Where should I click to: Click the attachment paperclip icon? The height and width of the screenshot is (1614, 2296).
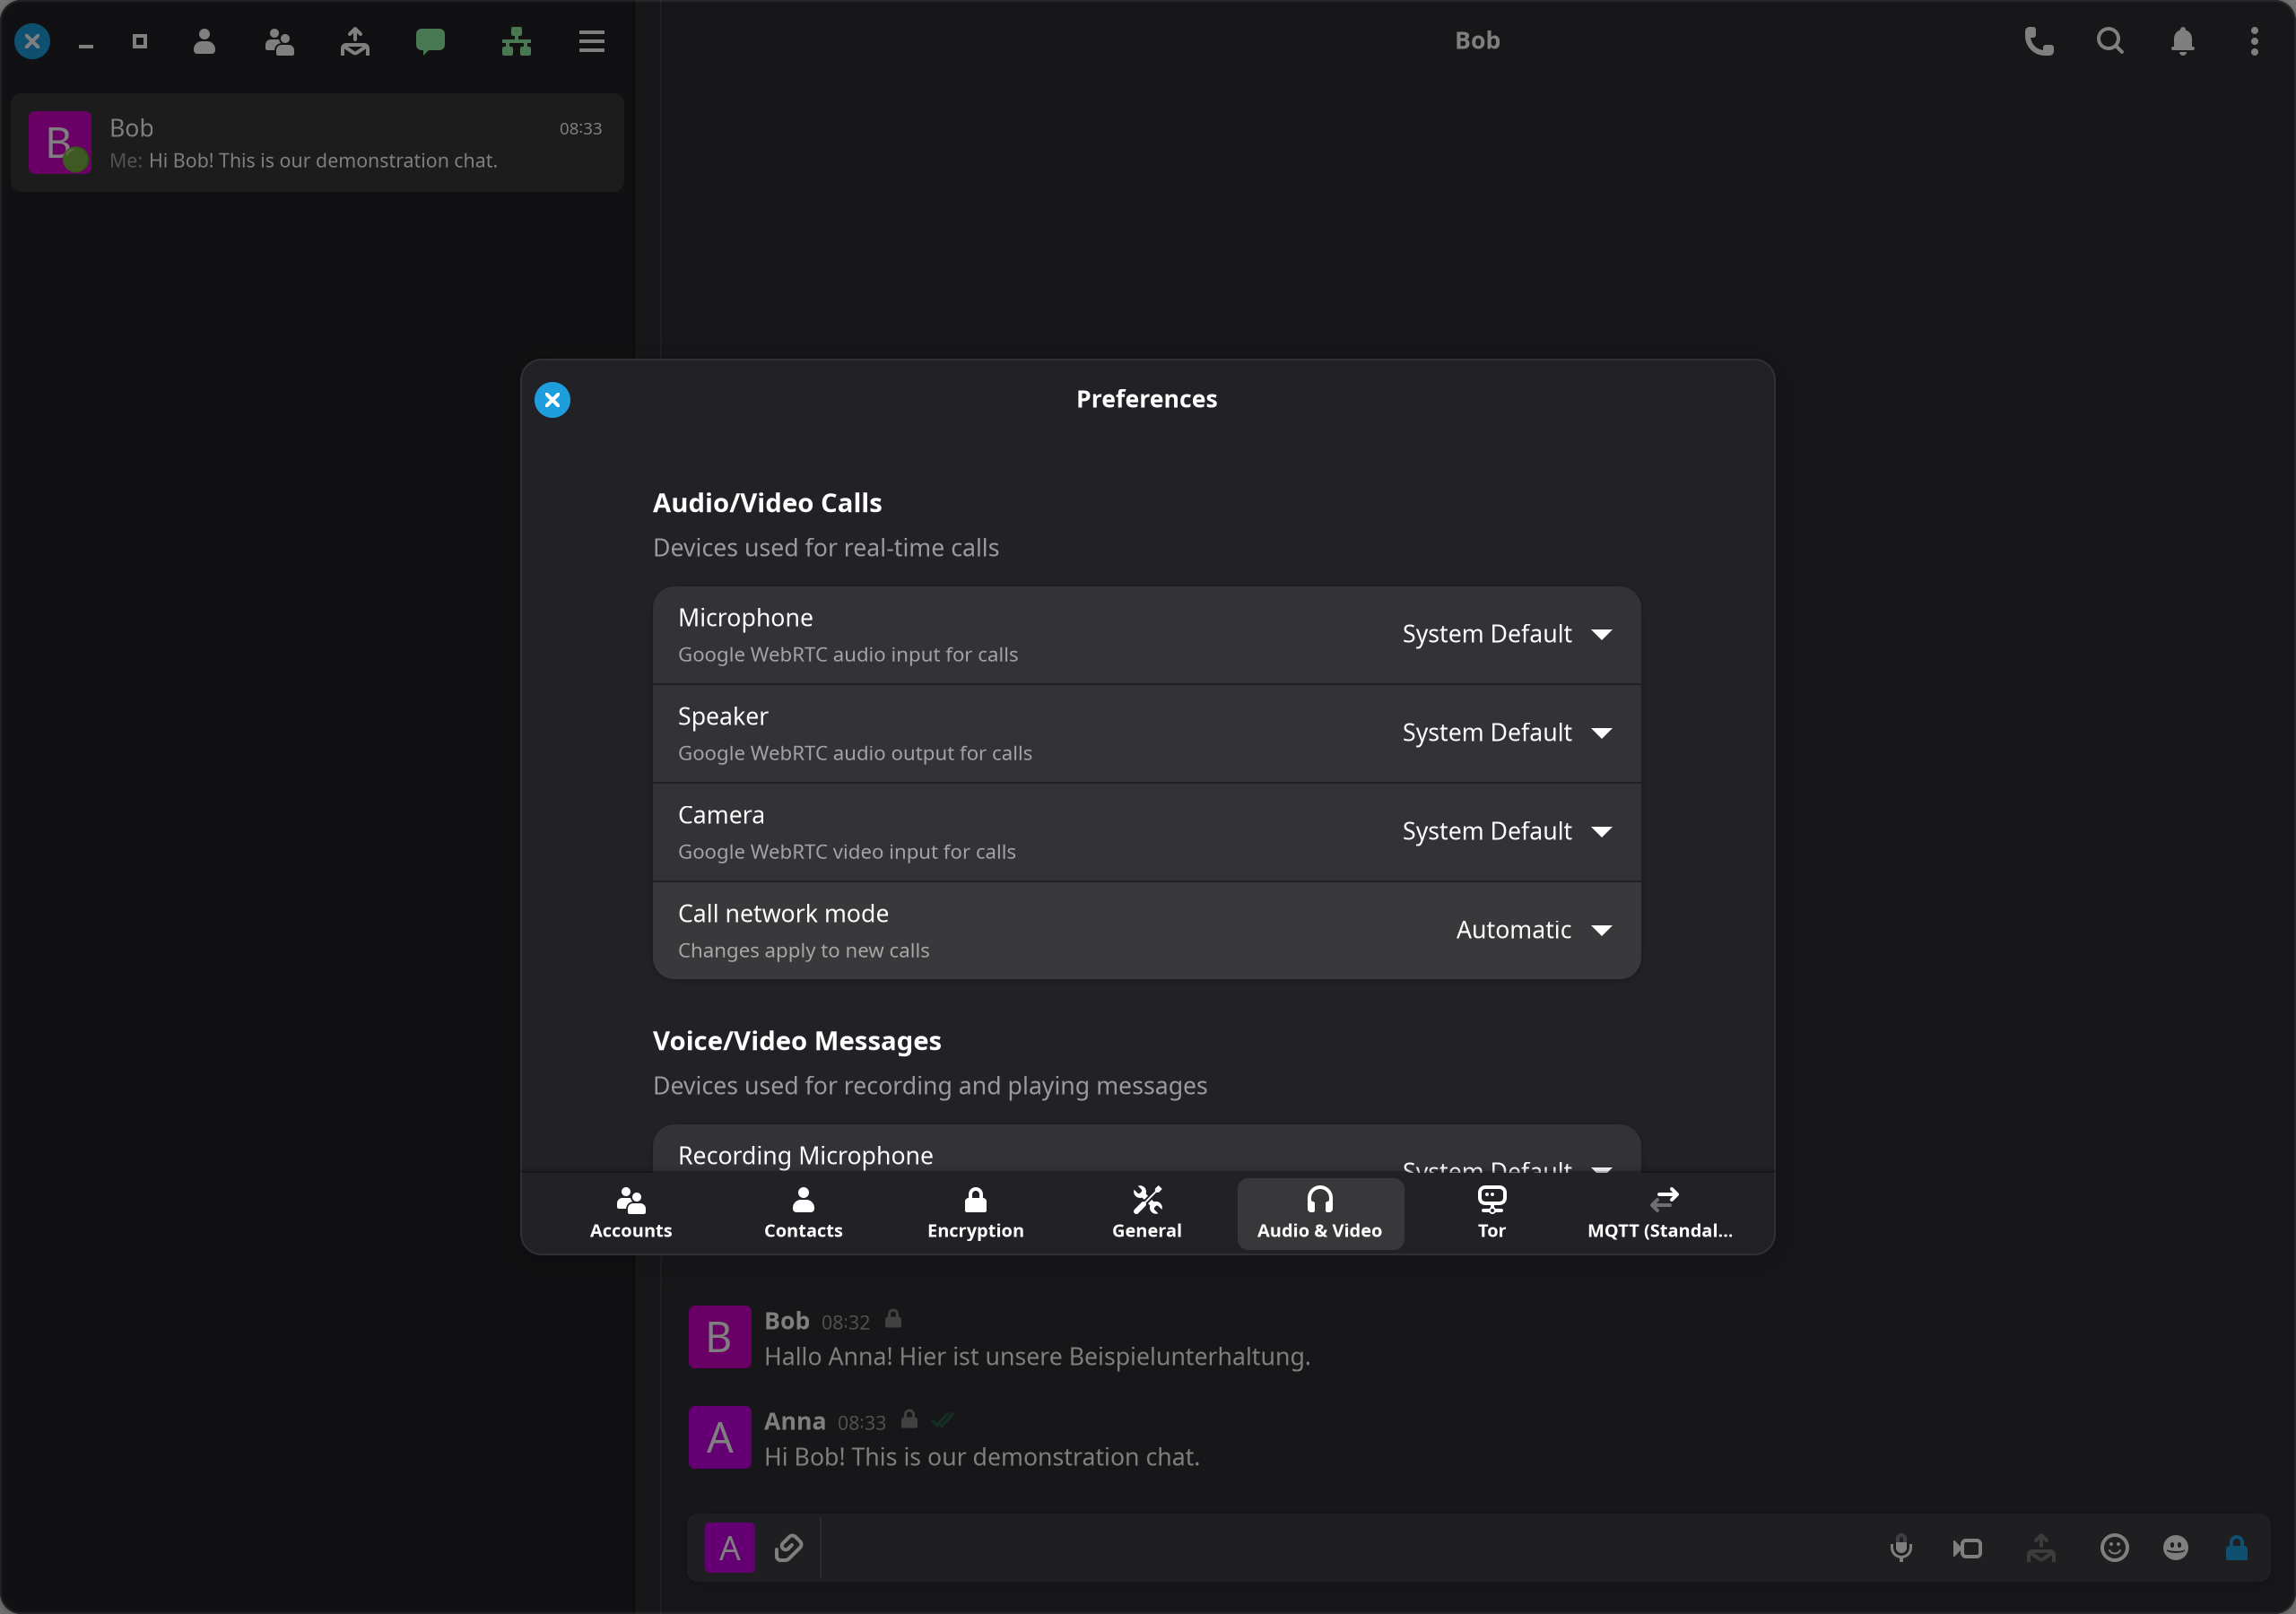(x=789, y=1548)
